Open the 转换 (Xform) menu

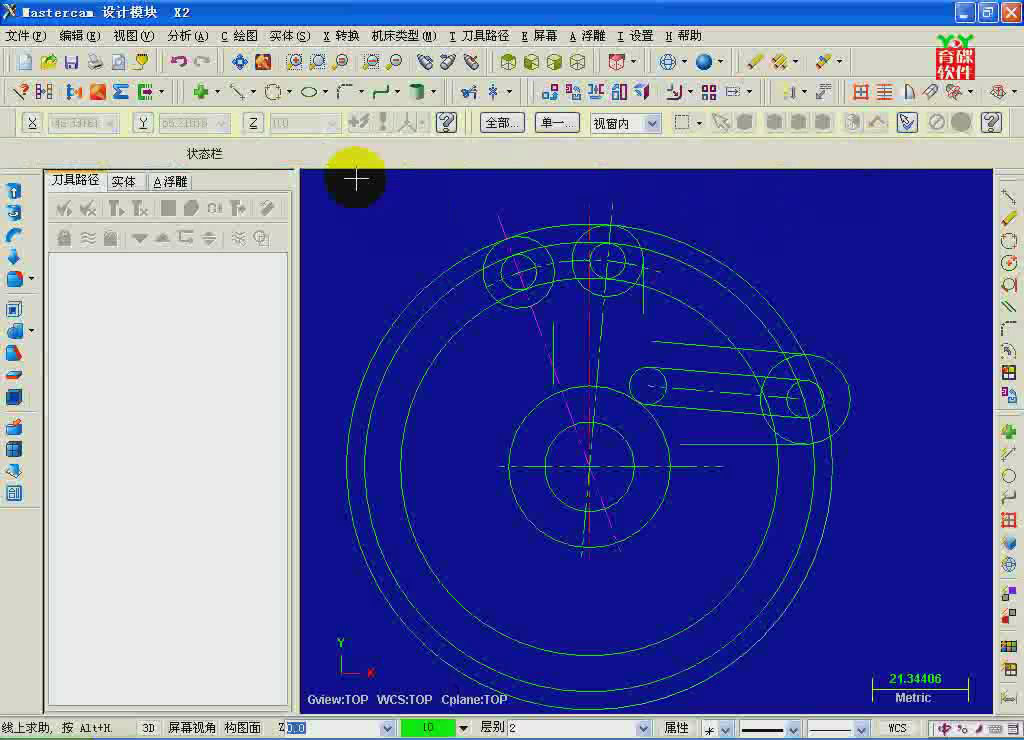pos(341,36)
